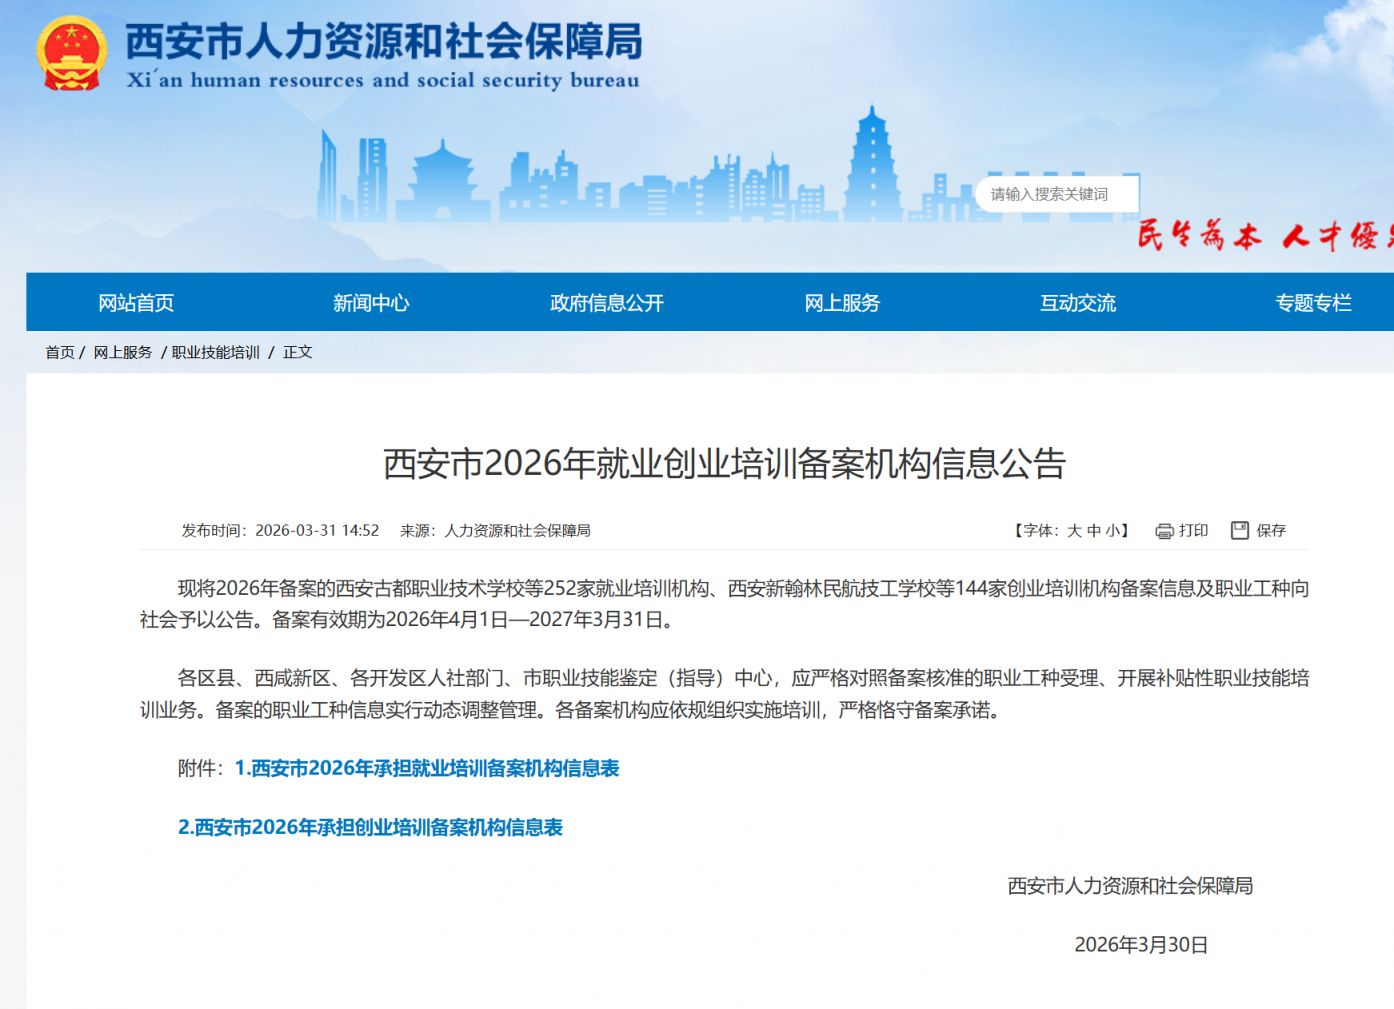Open attachment 2 创业培训备案机构信息表
Image resolution: width=1394 pixels, height=1009 pixels.
[370, 827]
